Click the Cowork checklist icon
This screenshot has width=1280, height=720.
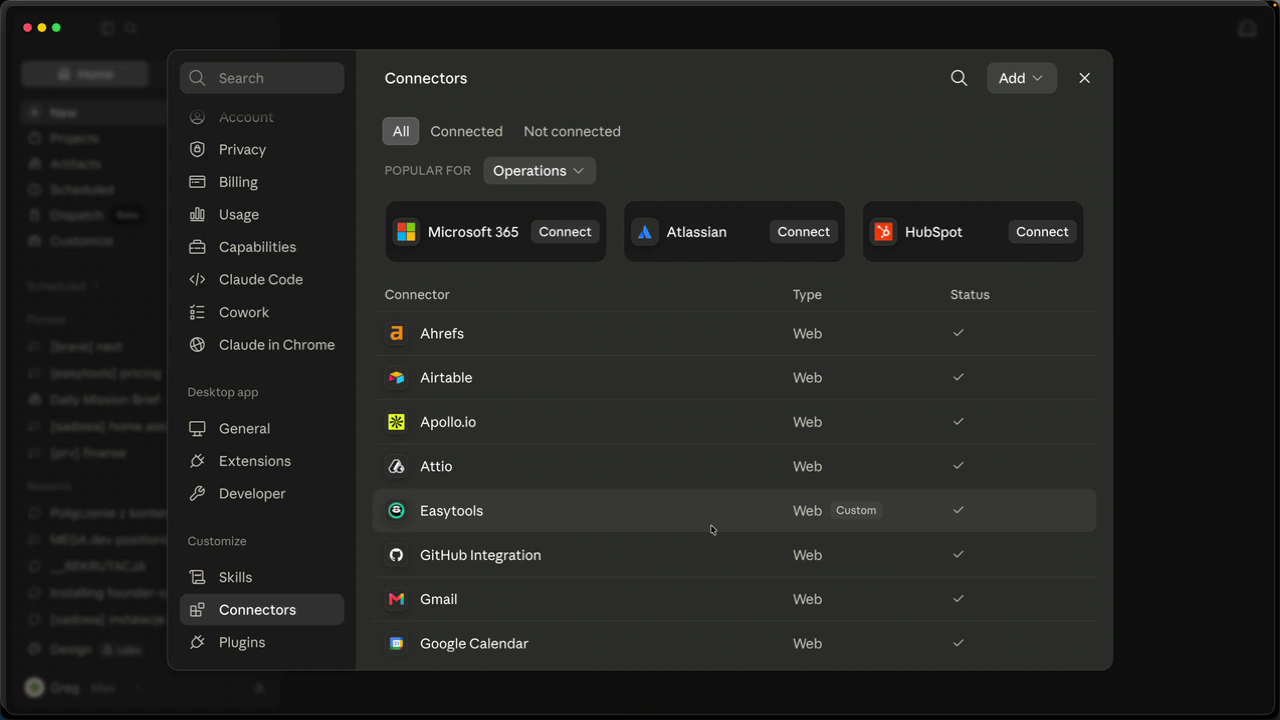coord(197,312)
